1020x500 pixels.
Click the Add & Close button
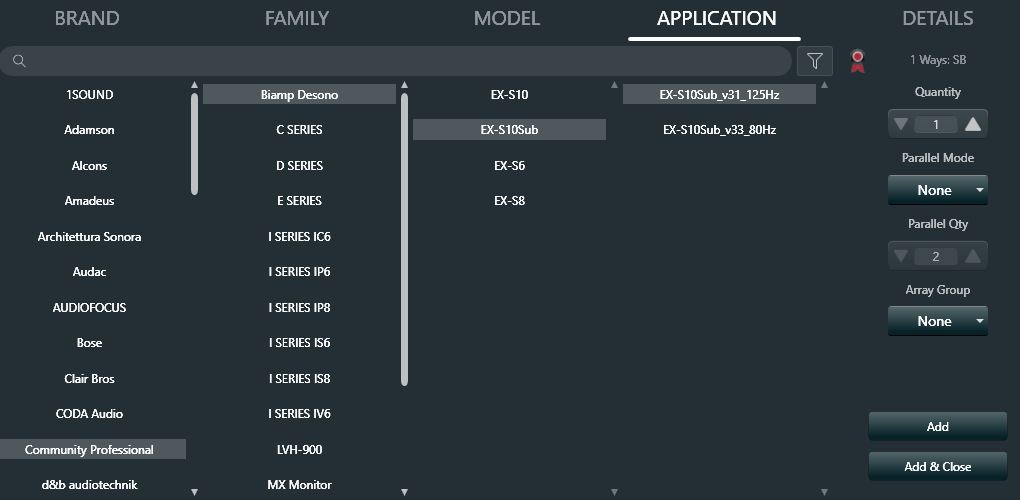click(937, 467)
